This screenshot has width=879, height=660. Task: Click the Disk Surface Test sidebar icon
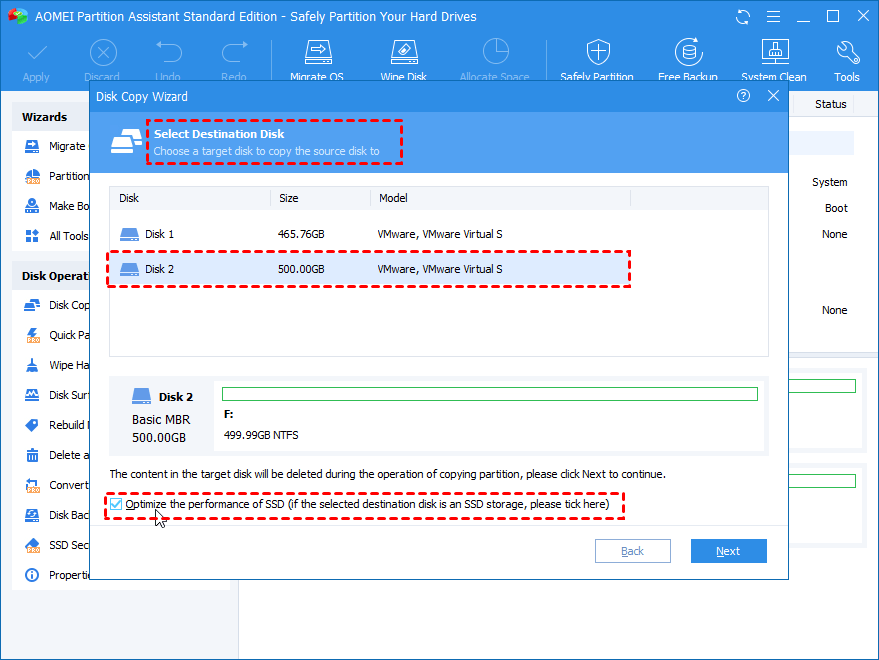pyautogui.click(x=32, y=395)
